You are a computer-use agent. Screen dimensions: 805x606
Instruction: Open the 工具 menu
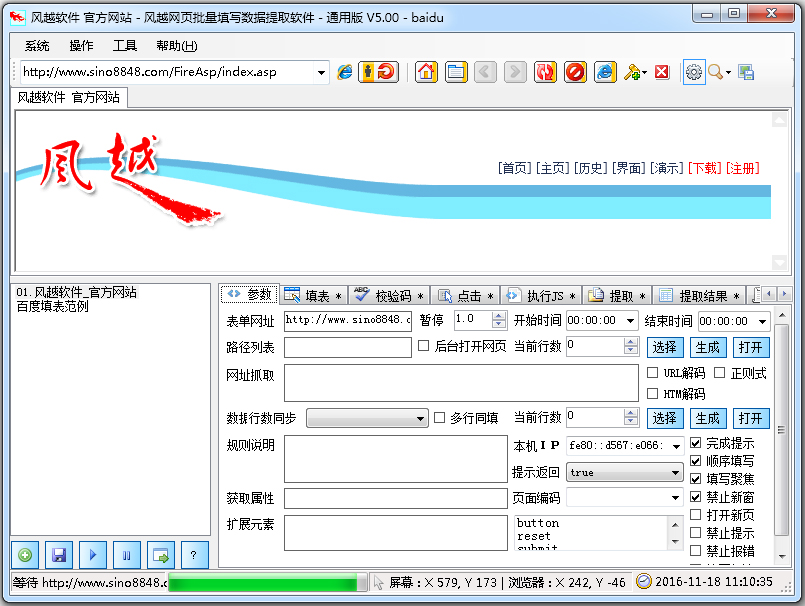click(125, 46)
